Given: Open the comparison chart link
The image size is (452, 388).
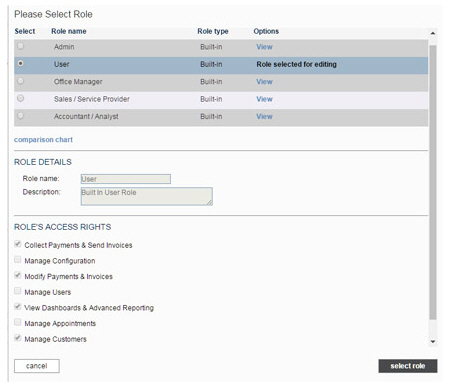Looking at the screenshot, I should [43, 140].
